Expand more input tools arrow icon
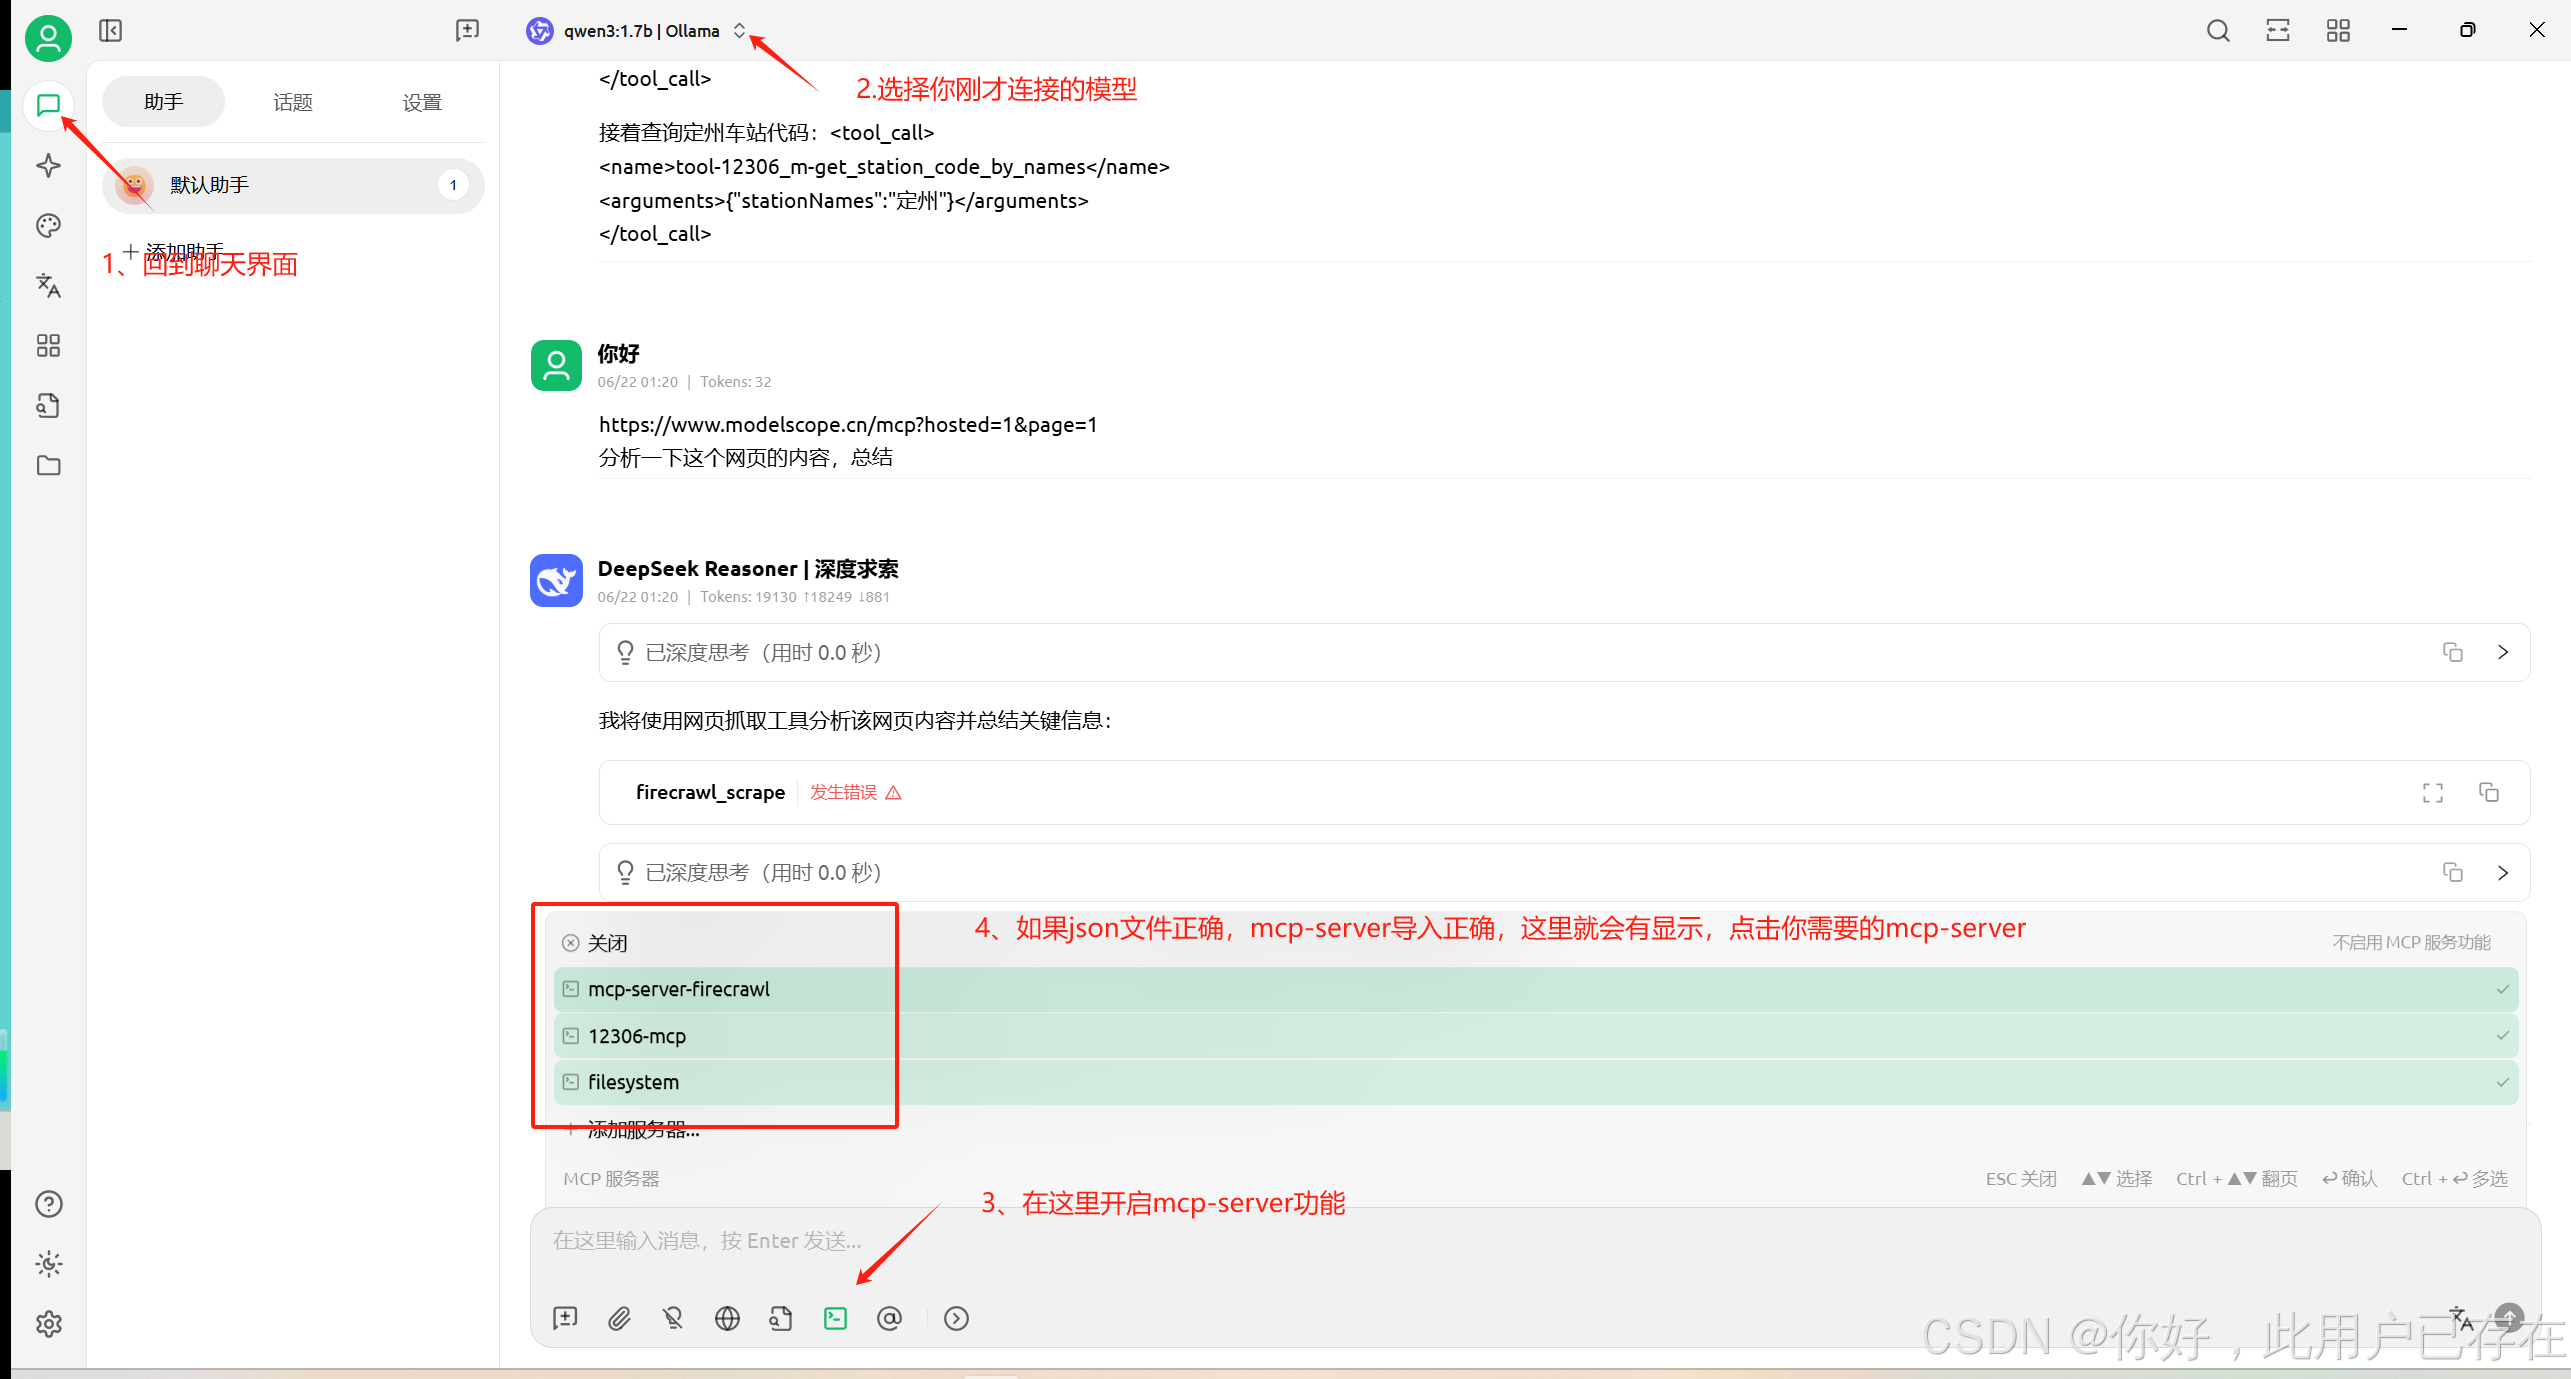The width and height of the screenshot is (2571, 1379). coord(956,1318)
